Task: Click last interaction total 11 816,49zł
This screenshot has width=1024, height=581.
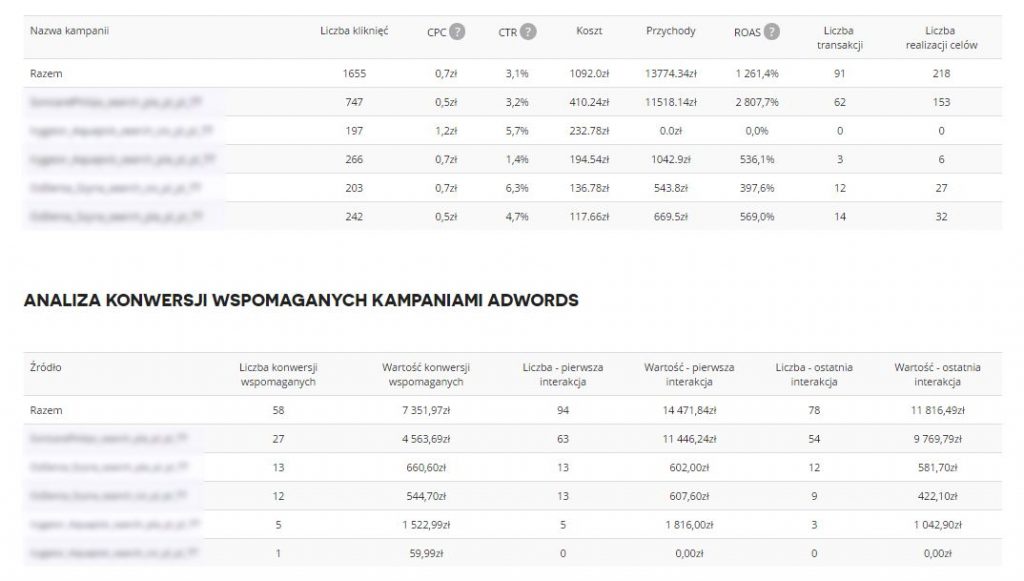Action: [x=937, y=411]
